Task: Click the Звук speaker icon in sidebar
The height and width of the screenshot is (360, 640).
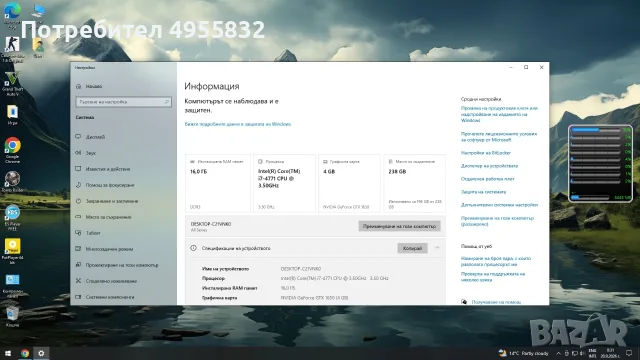Action: [x=78, y=153]
